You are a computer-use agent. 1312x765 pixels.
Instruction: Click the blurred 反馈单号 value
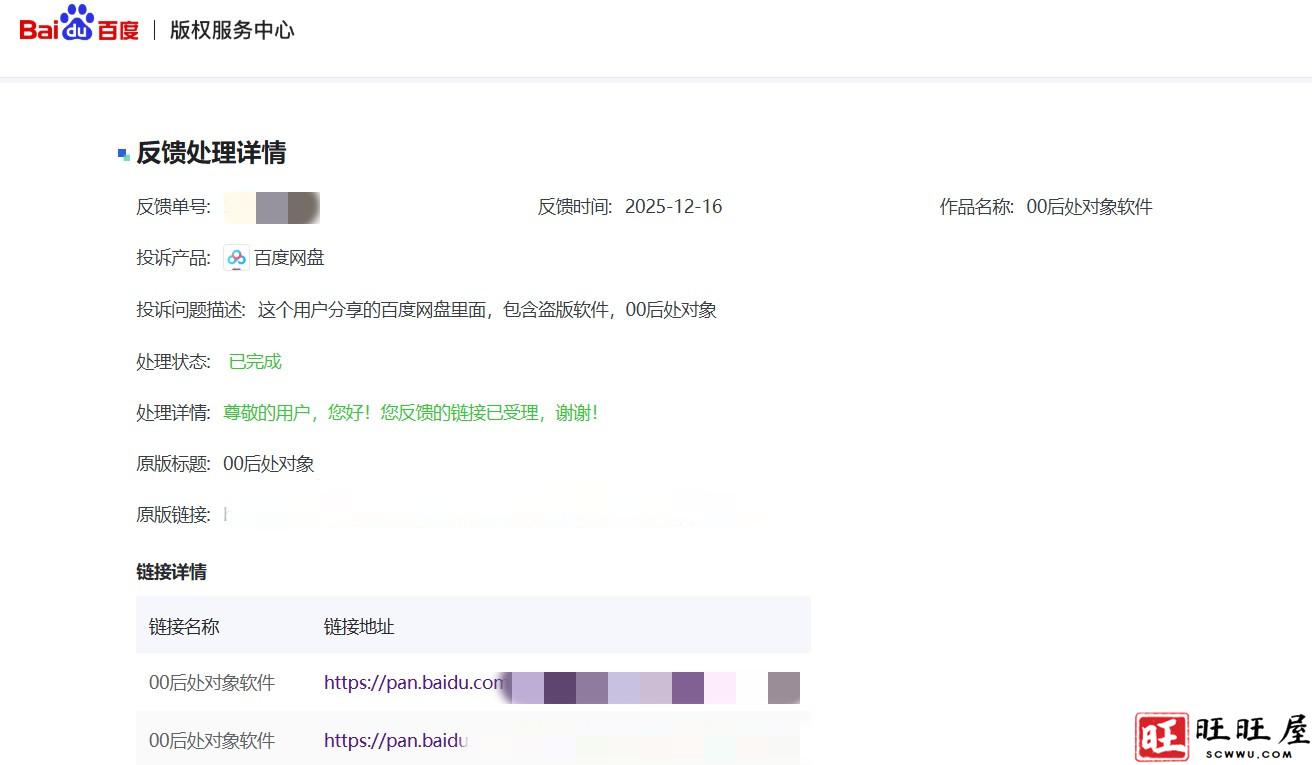click(x=272, y=207)
